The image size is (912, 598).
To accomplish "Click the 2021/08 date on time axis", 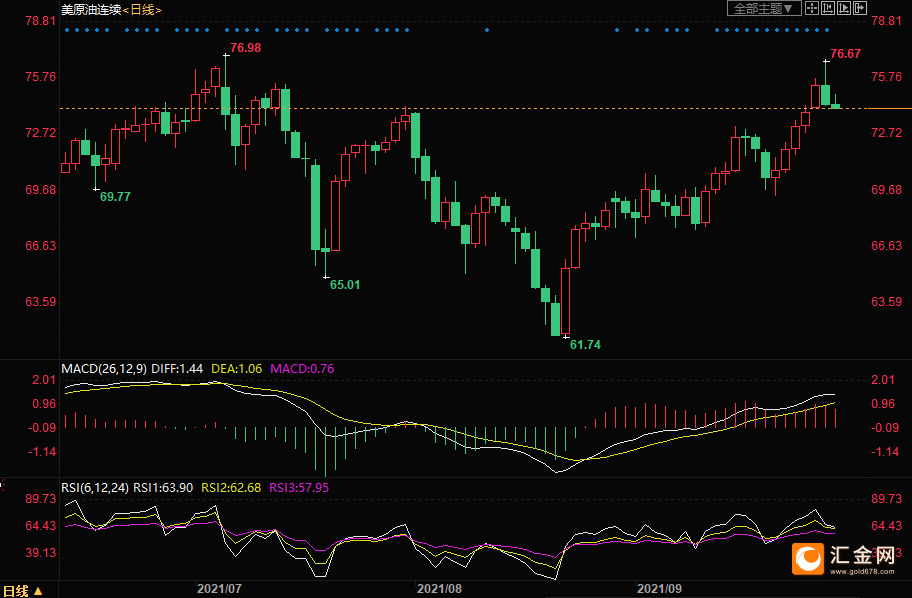I will (x=438, y=590).
